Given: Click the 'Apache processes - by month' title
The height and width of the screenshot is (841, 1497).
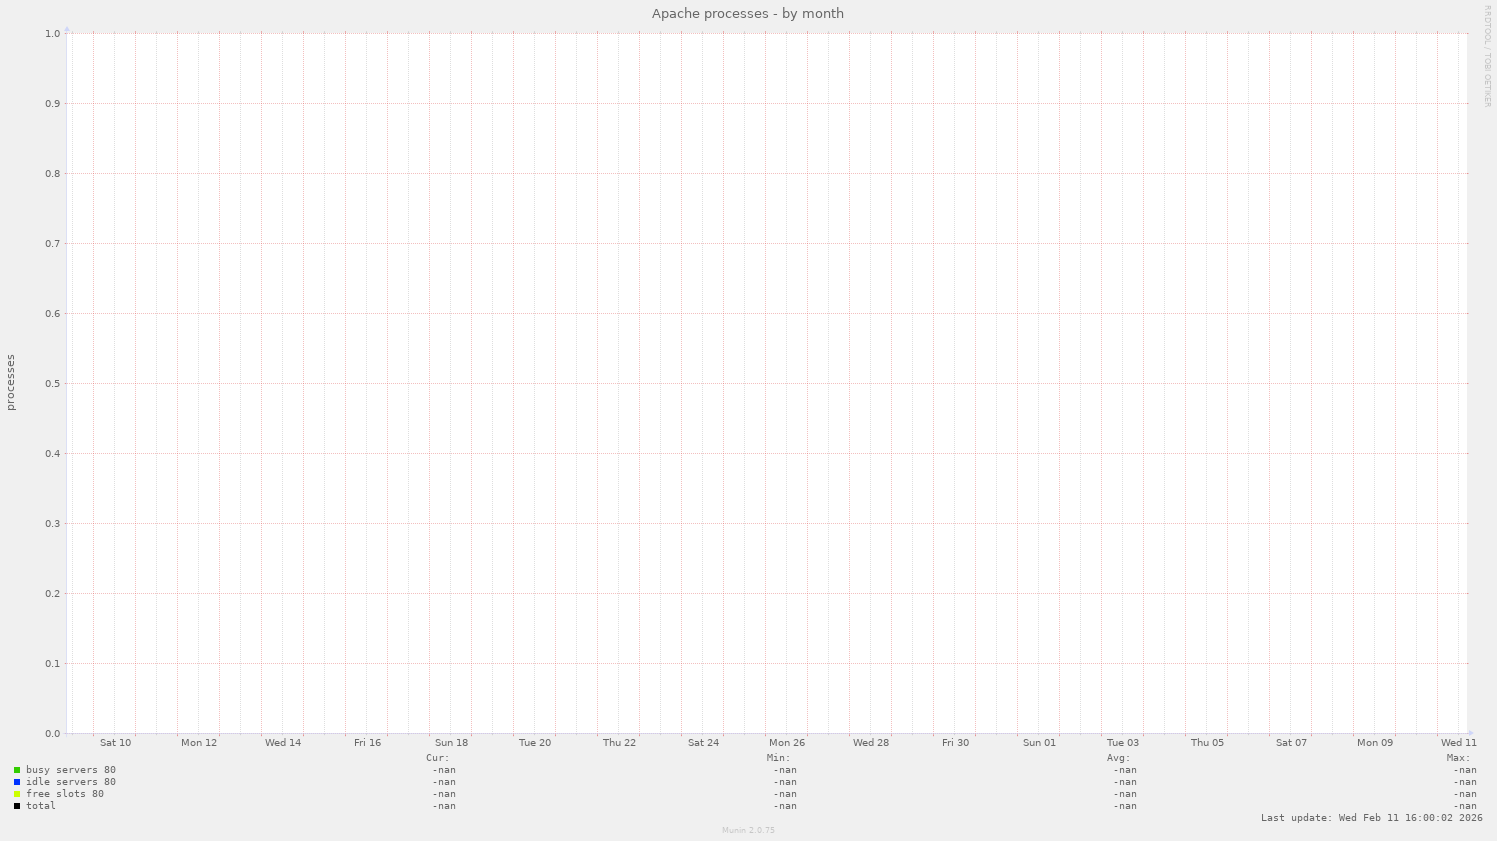Looking at the screenshot, I should pos(747,13).
